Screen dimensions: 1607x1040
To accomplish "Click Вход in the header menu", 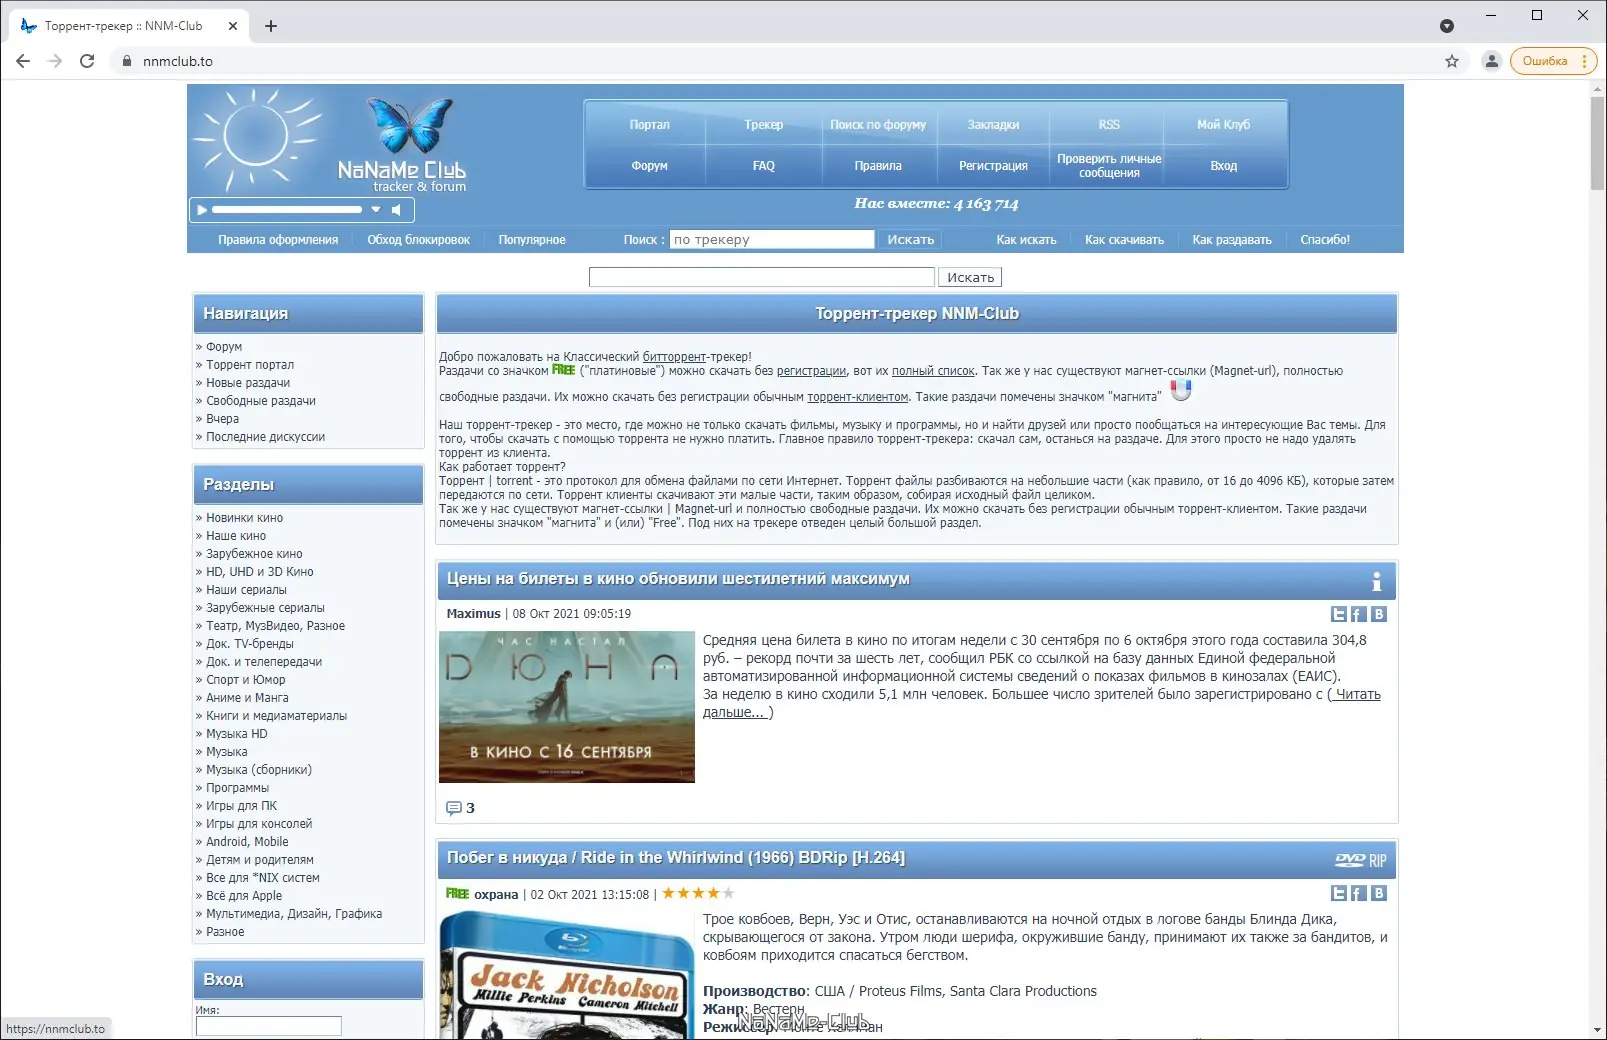I will pos(1224,166).
